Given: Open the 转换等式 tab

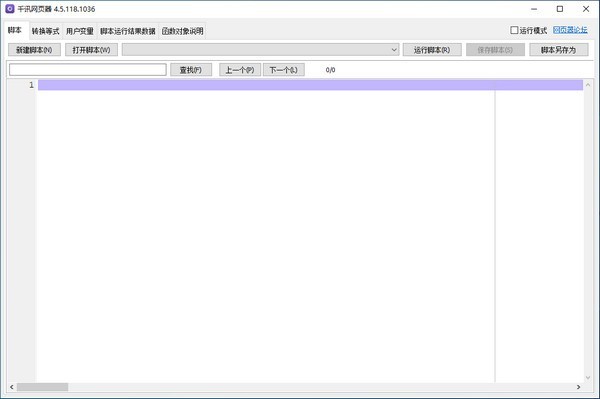Looking at the screenshot, I should pyautogui.click(x=46, y=31).
